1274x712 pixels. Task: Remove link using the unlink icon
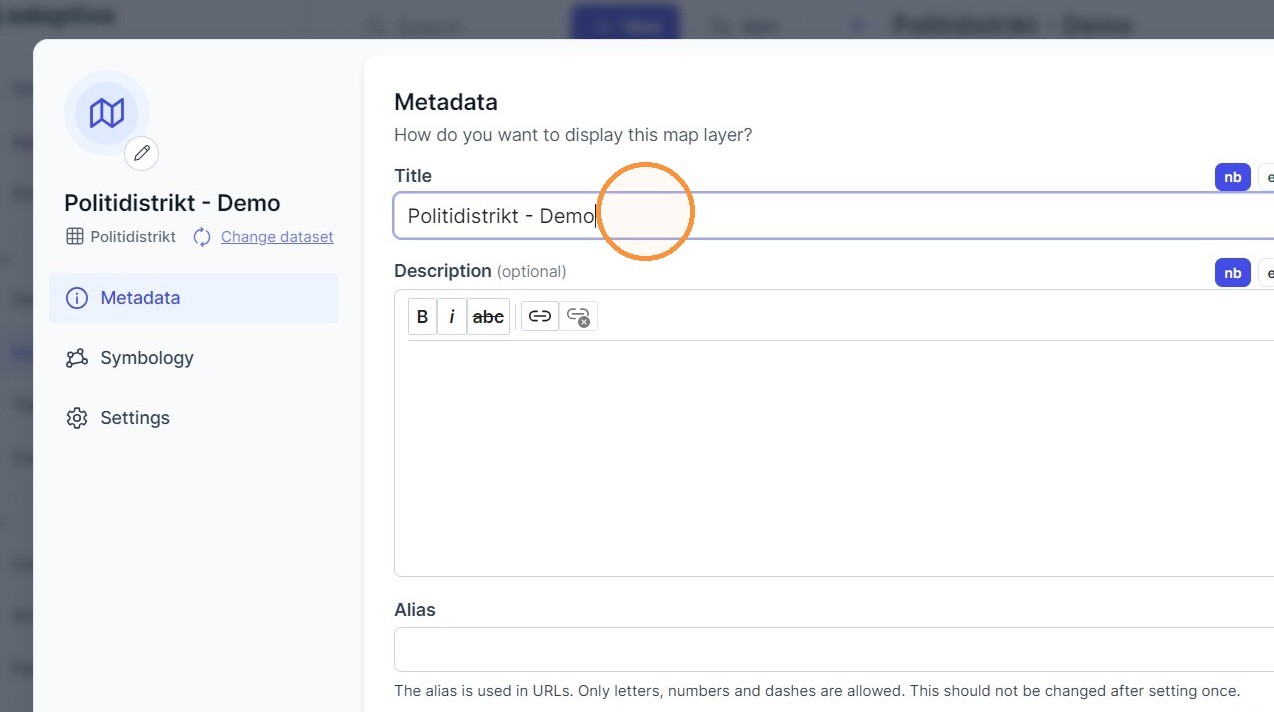tap(578, 317)
